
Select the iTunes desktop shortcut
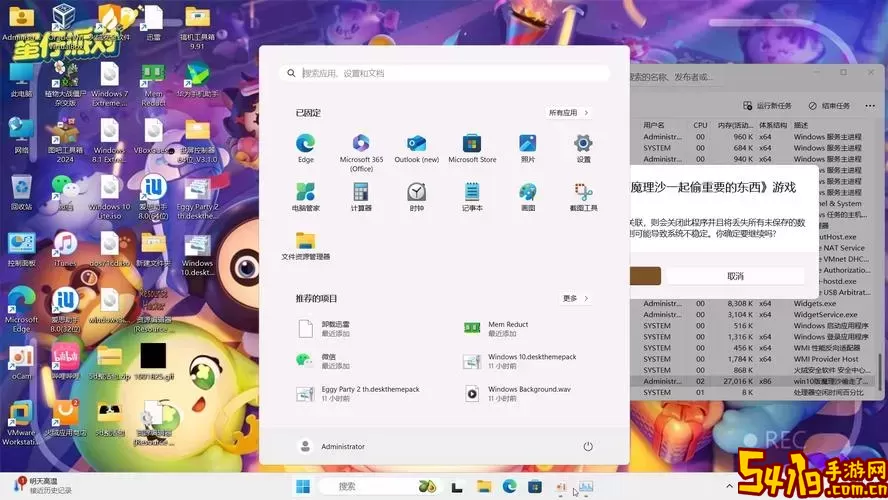coord(65,249)
